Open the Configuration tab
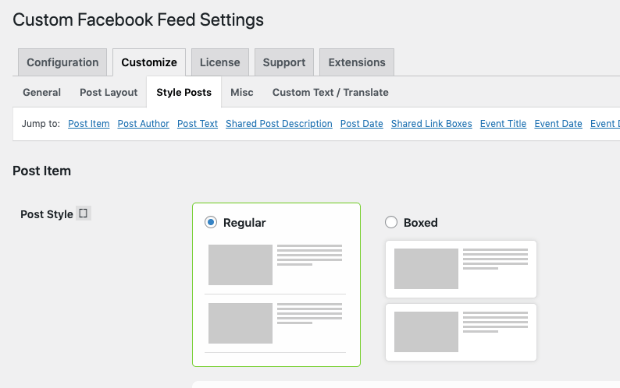This screenshot has width=620, height=388. pos(62,62)
